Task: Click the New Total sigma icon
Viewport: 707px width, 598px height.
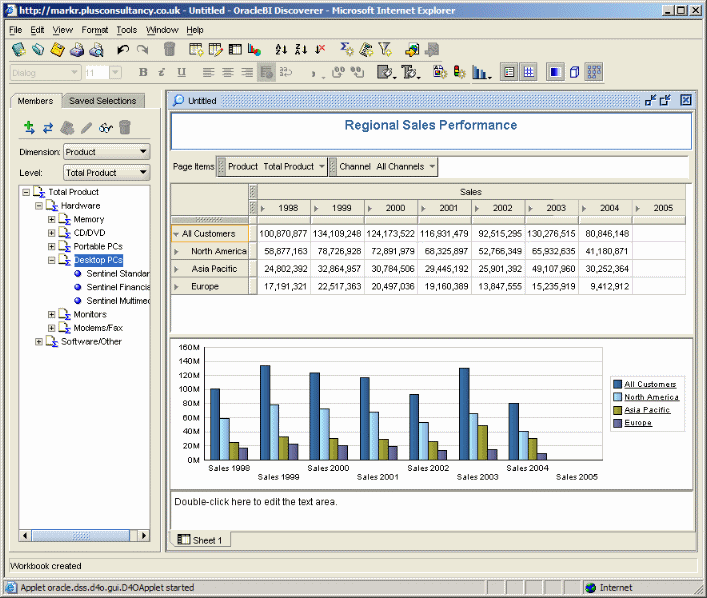Action: 346,49
